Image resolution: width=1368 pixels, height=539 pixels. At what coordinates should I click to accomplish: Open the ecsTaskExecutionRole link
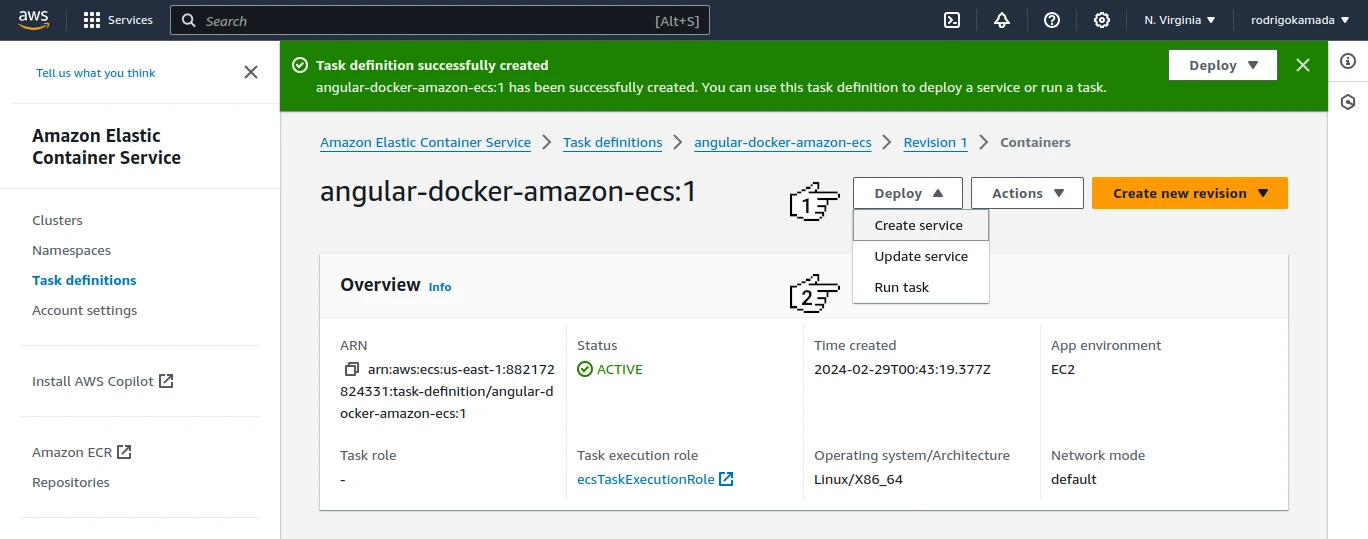tap(646, 479)
